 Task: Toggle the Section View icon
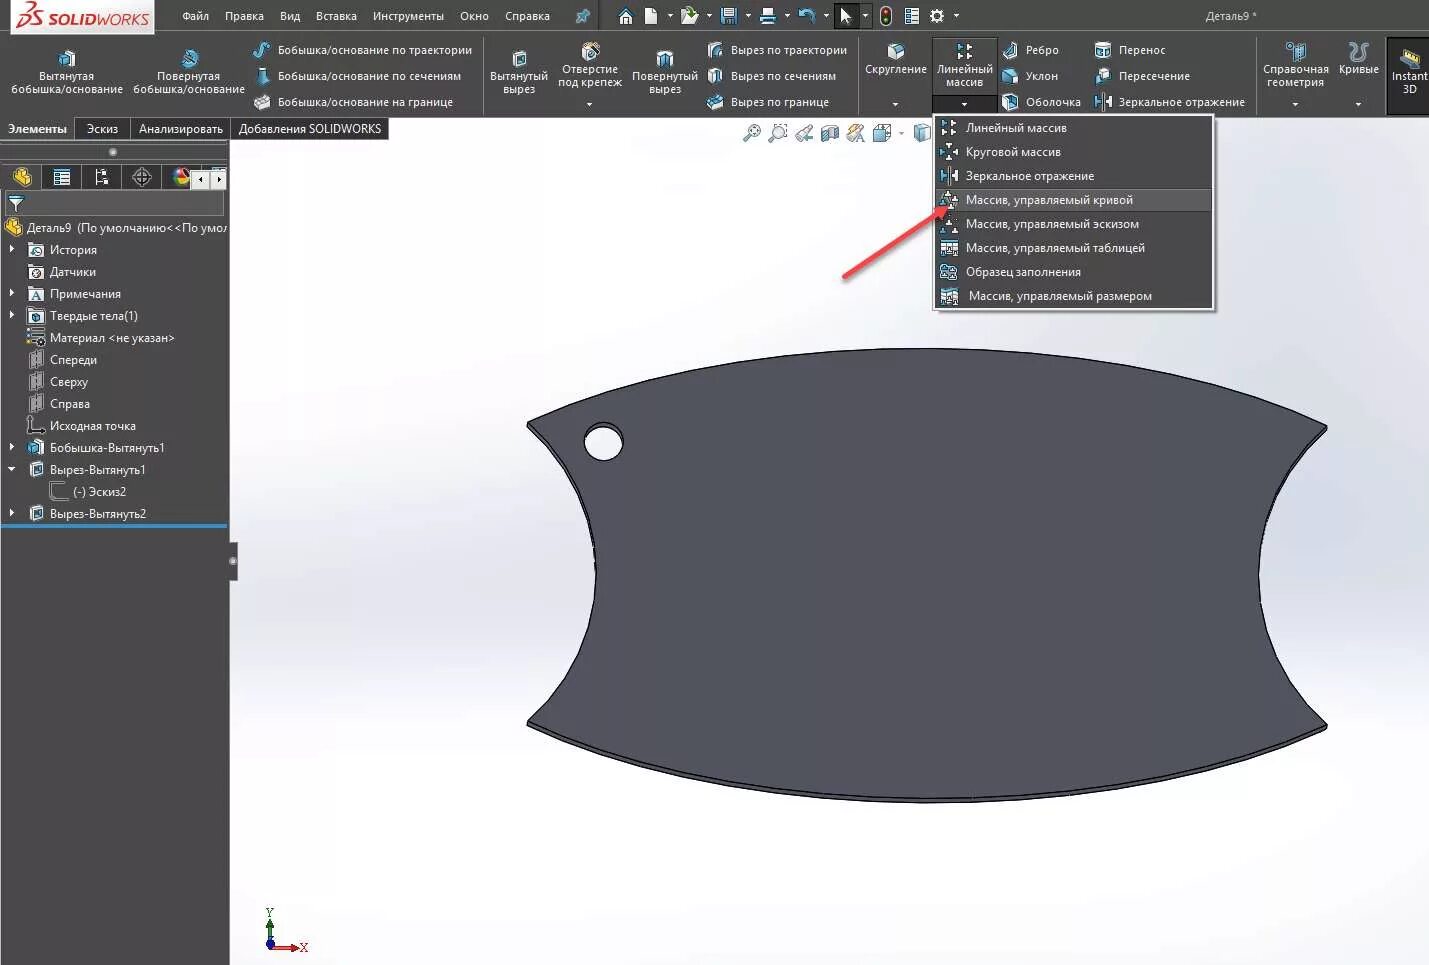click(x=830, y=133)
